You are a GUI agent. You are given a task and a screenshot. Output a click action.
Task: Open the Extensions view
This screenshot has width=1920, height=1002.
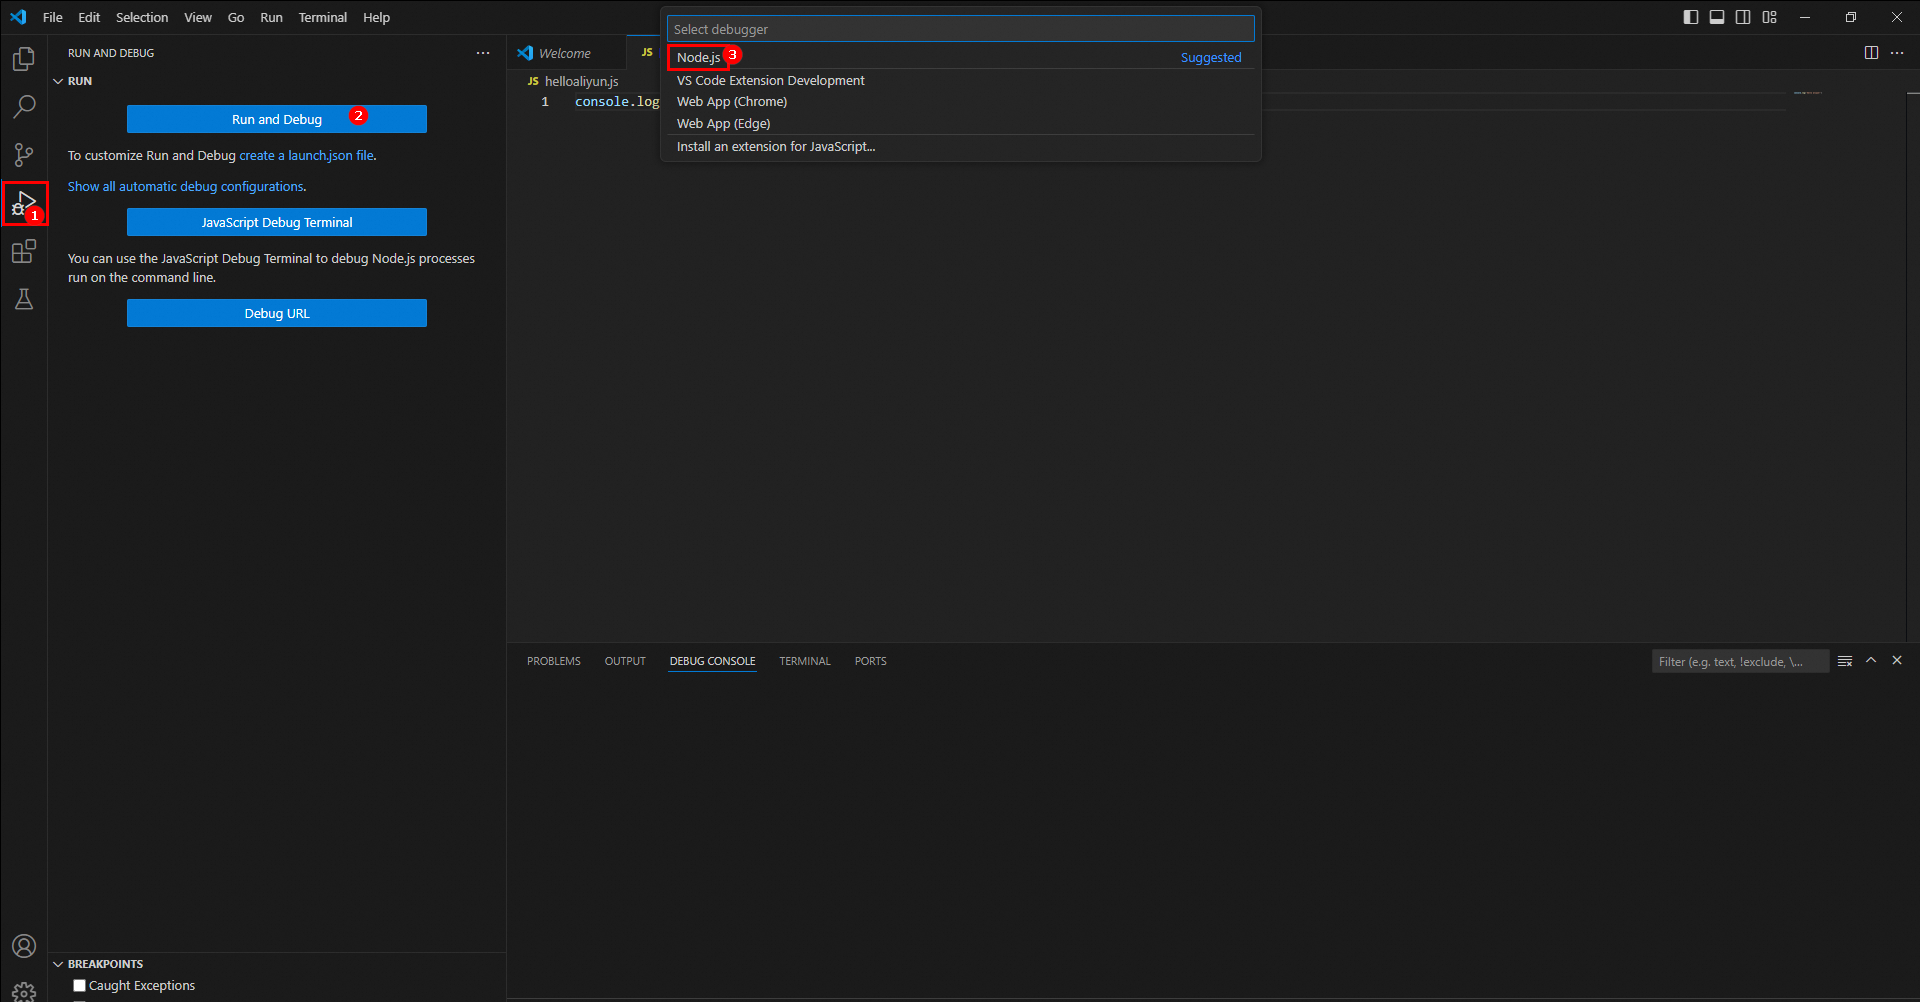click(x=24, y=251)
